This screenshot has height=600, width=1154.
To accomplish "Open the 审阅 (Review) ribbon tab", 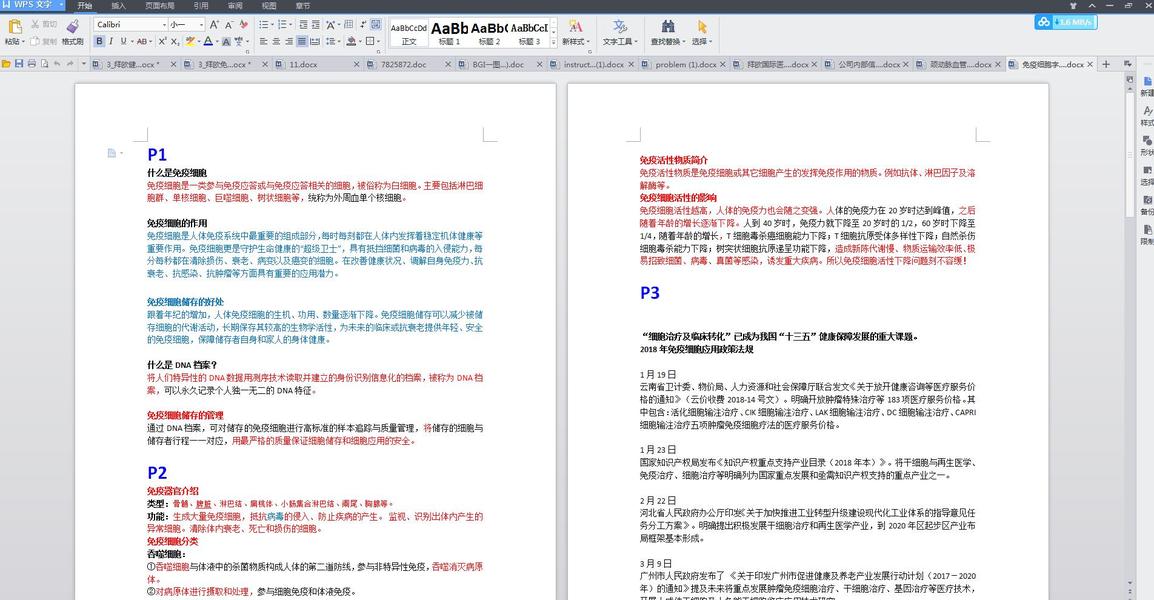I will click(x=236, y=5).
